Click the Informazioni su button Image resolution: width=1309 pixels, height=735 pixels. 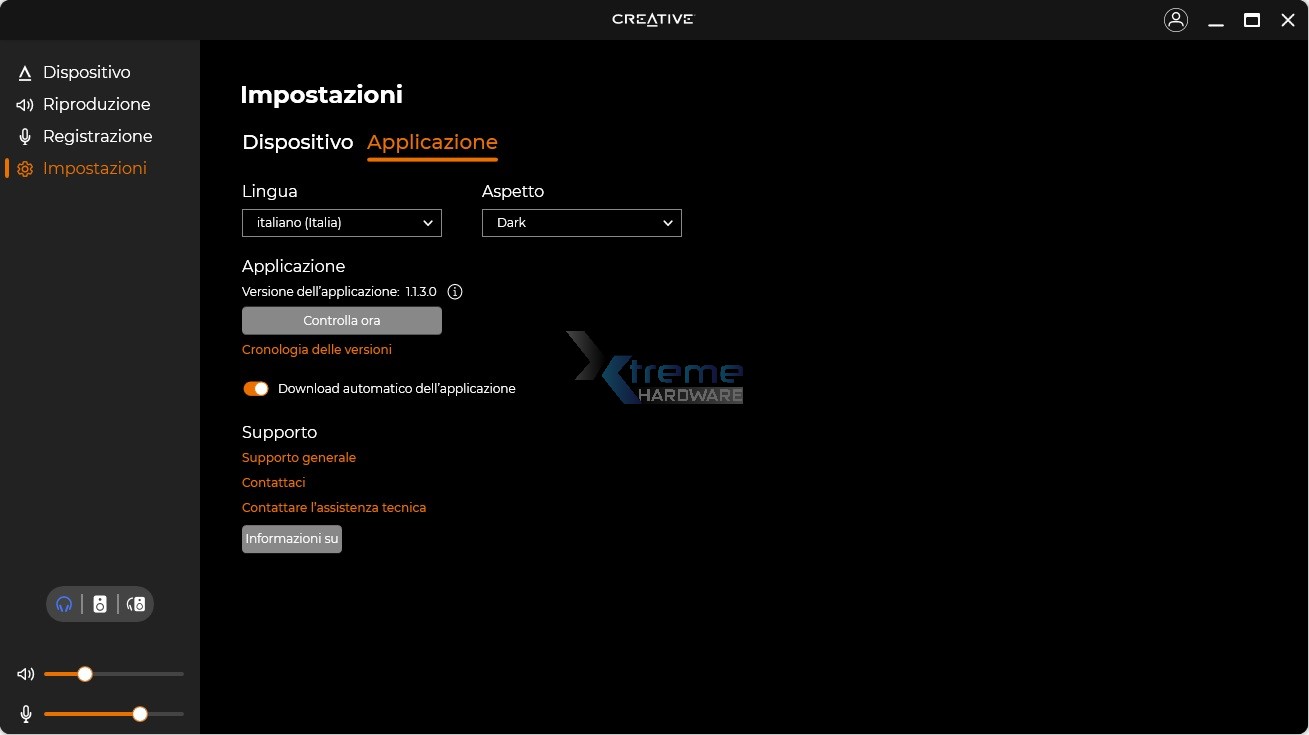click(291, 538)
